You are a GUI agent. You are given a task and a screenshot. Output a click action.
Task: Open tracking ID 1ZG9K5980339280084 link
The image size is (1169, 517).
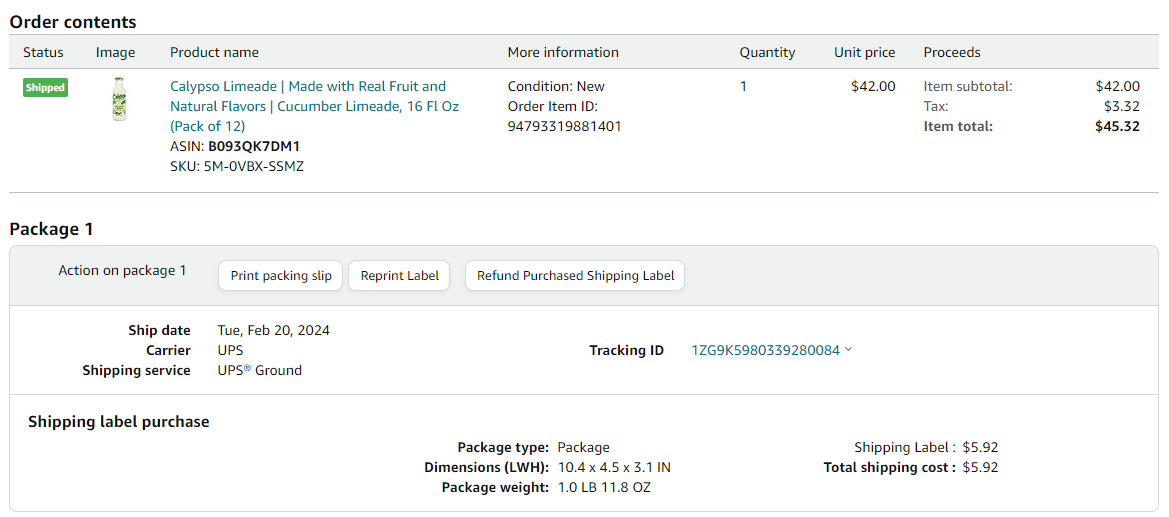pos(766,350)
